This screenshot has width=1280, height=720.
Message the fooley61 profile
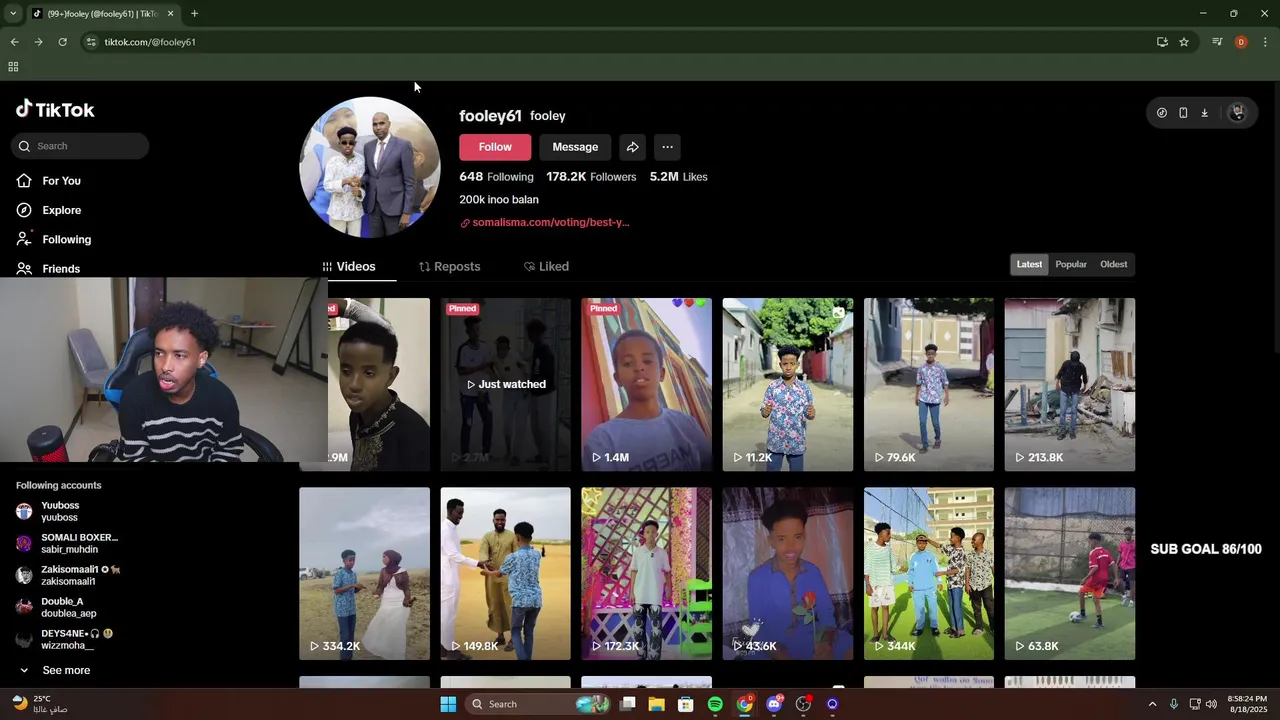pos(575,147)
